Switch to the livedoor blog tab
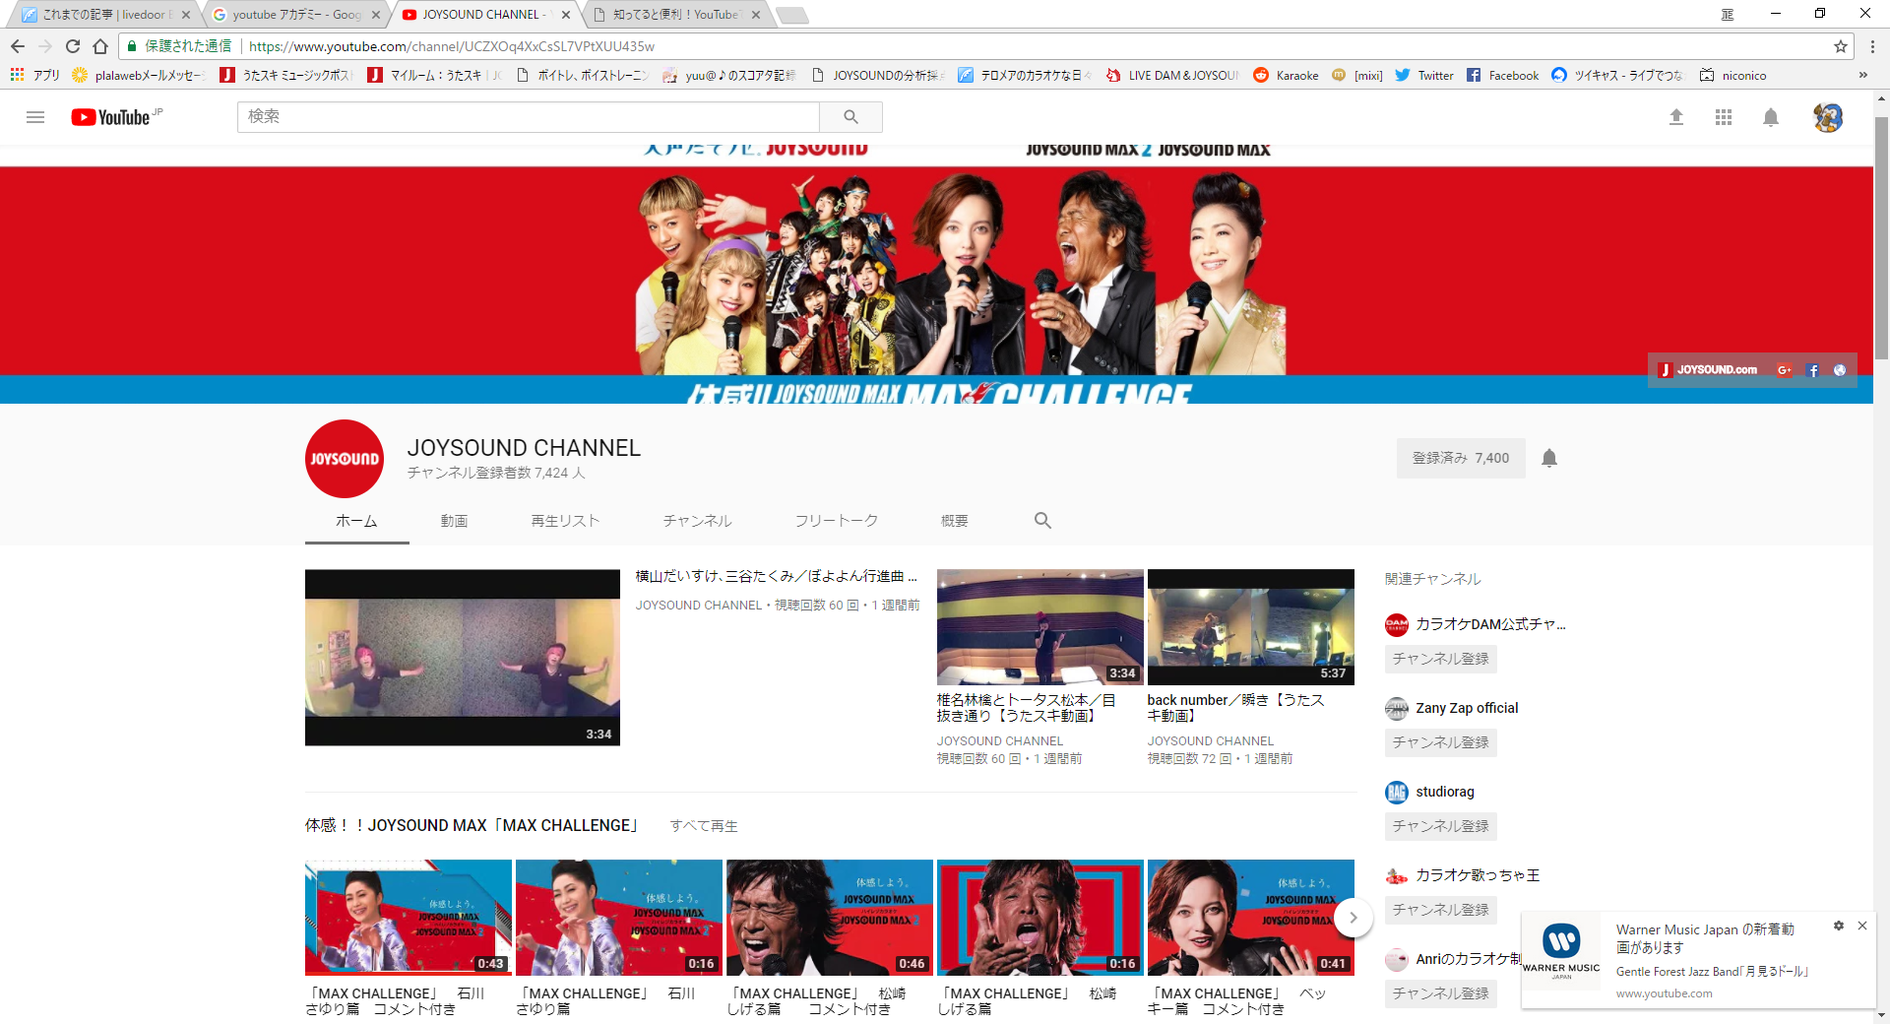The height and width of the screenshot is (1024, 1890). pyautogui.click(x=105, y=15)
